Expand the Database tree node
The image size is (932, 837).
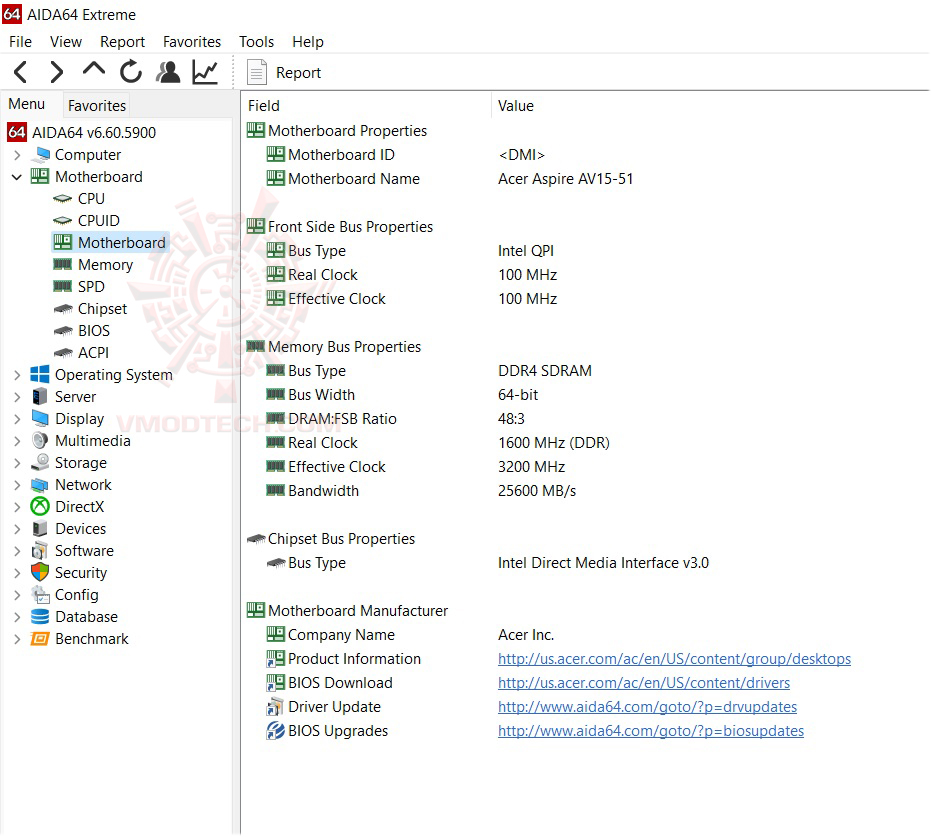(x=17, y=617)
